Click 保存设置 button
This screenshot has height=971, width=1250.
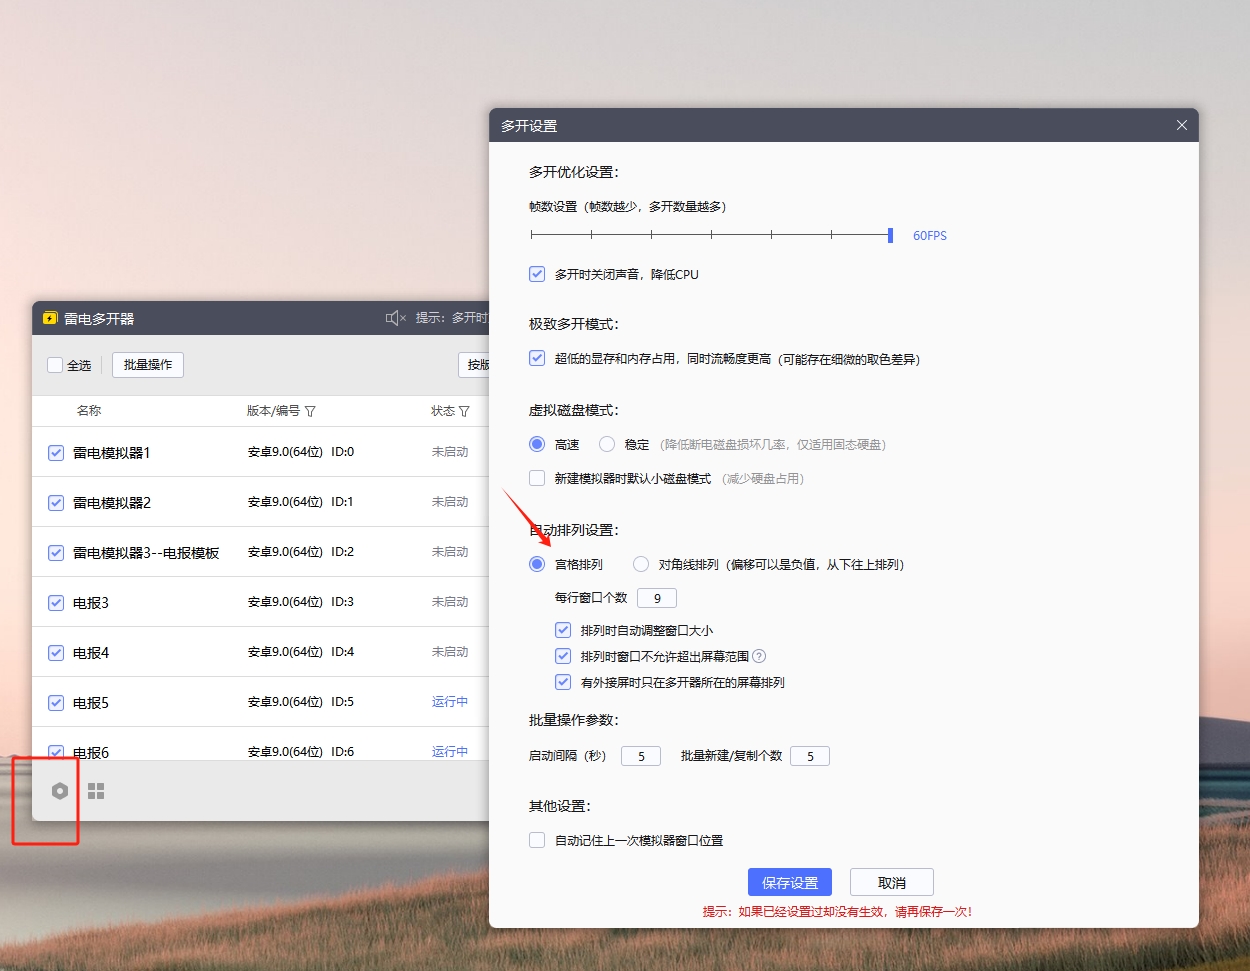pyautogui.click(x=789, y=882)
